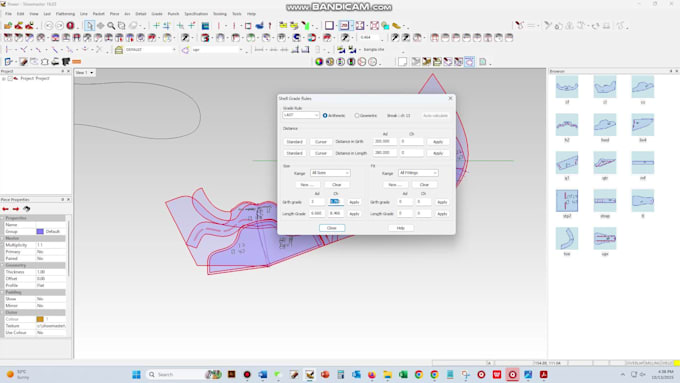
Task: Click the printer icon in bottom toolbar
Action: pyautogui.click(x=56, y=62)
